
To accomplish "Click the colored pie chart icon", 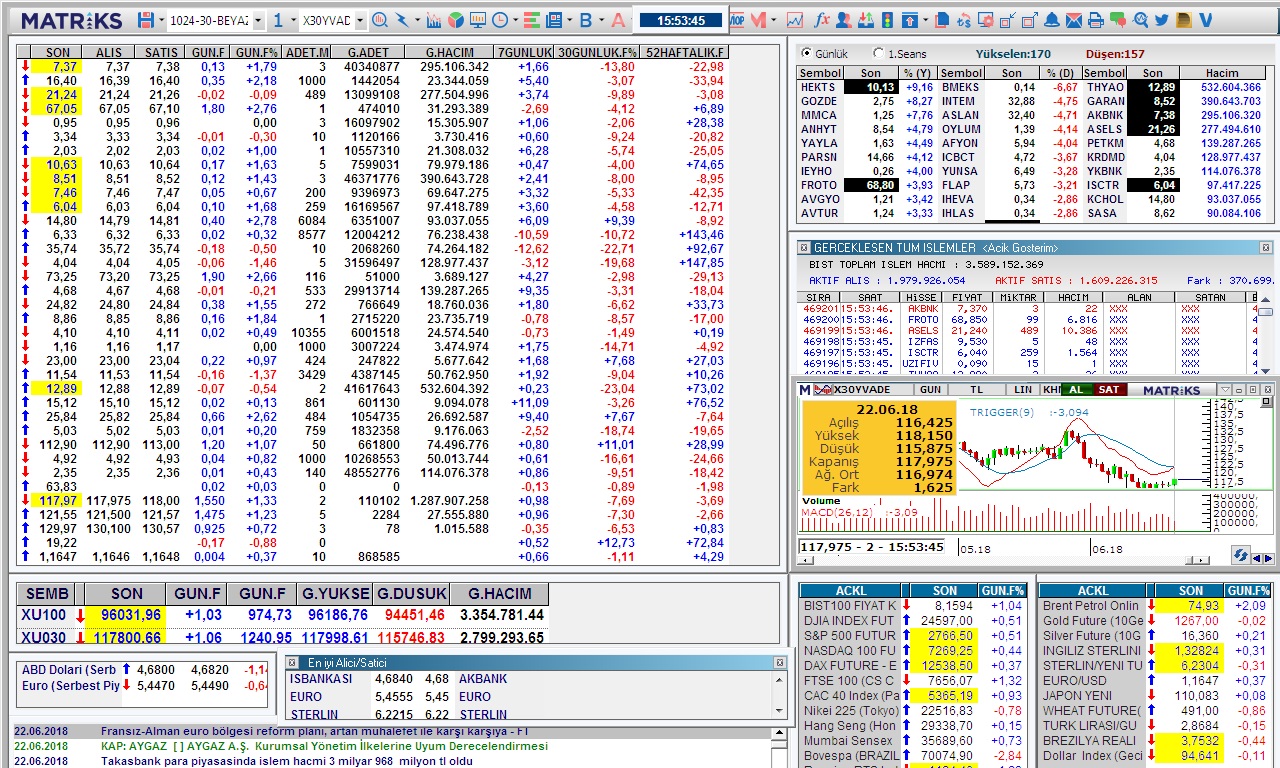I will [456, 20].
